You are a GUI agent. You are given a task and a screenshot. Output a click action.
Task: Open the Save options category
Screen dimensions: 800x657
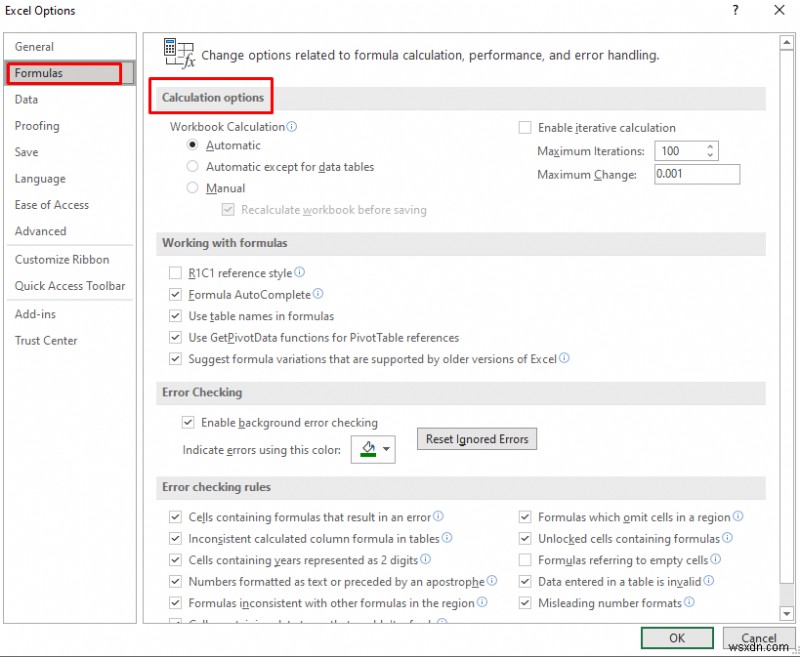pyautogui.click(x=70, y=152)
